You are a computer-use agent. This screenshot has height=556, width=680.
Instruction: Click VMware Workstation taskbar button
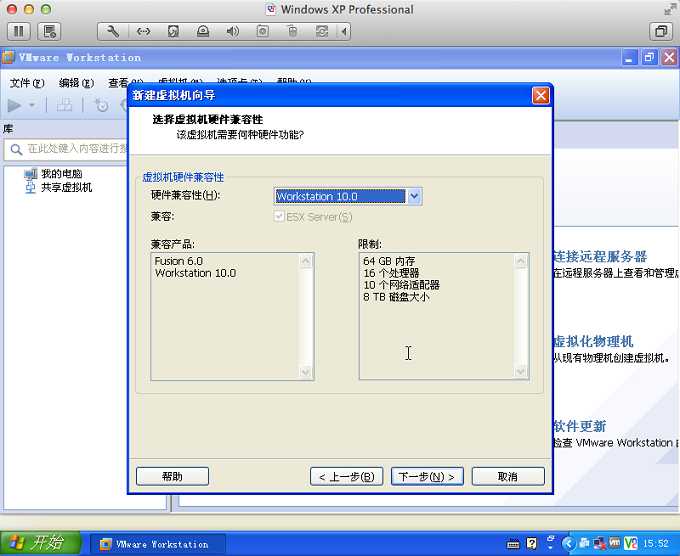point(157,544)
